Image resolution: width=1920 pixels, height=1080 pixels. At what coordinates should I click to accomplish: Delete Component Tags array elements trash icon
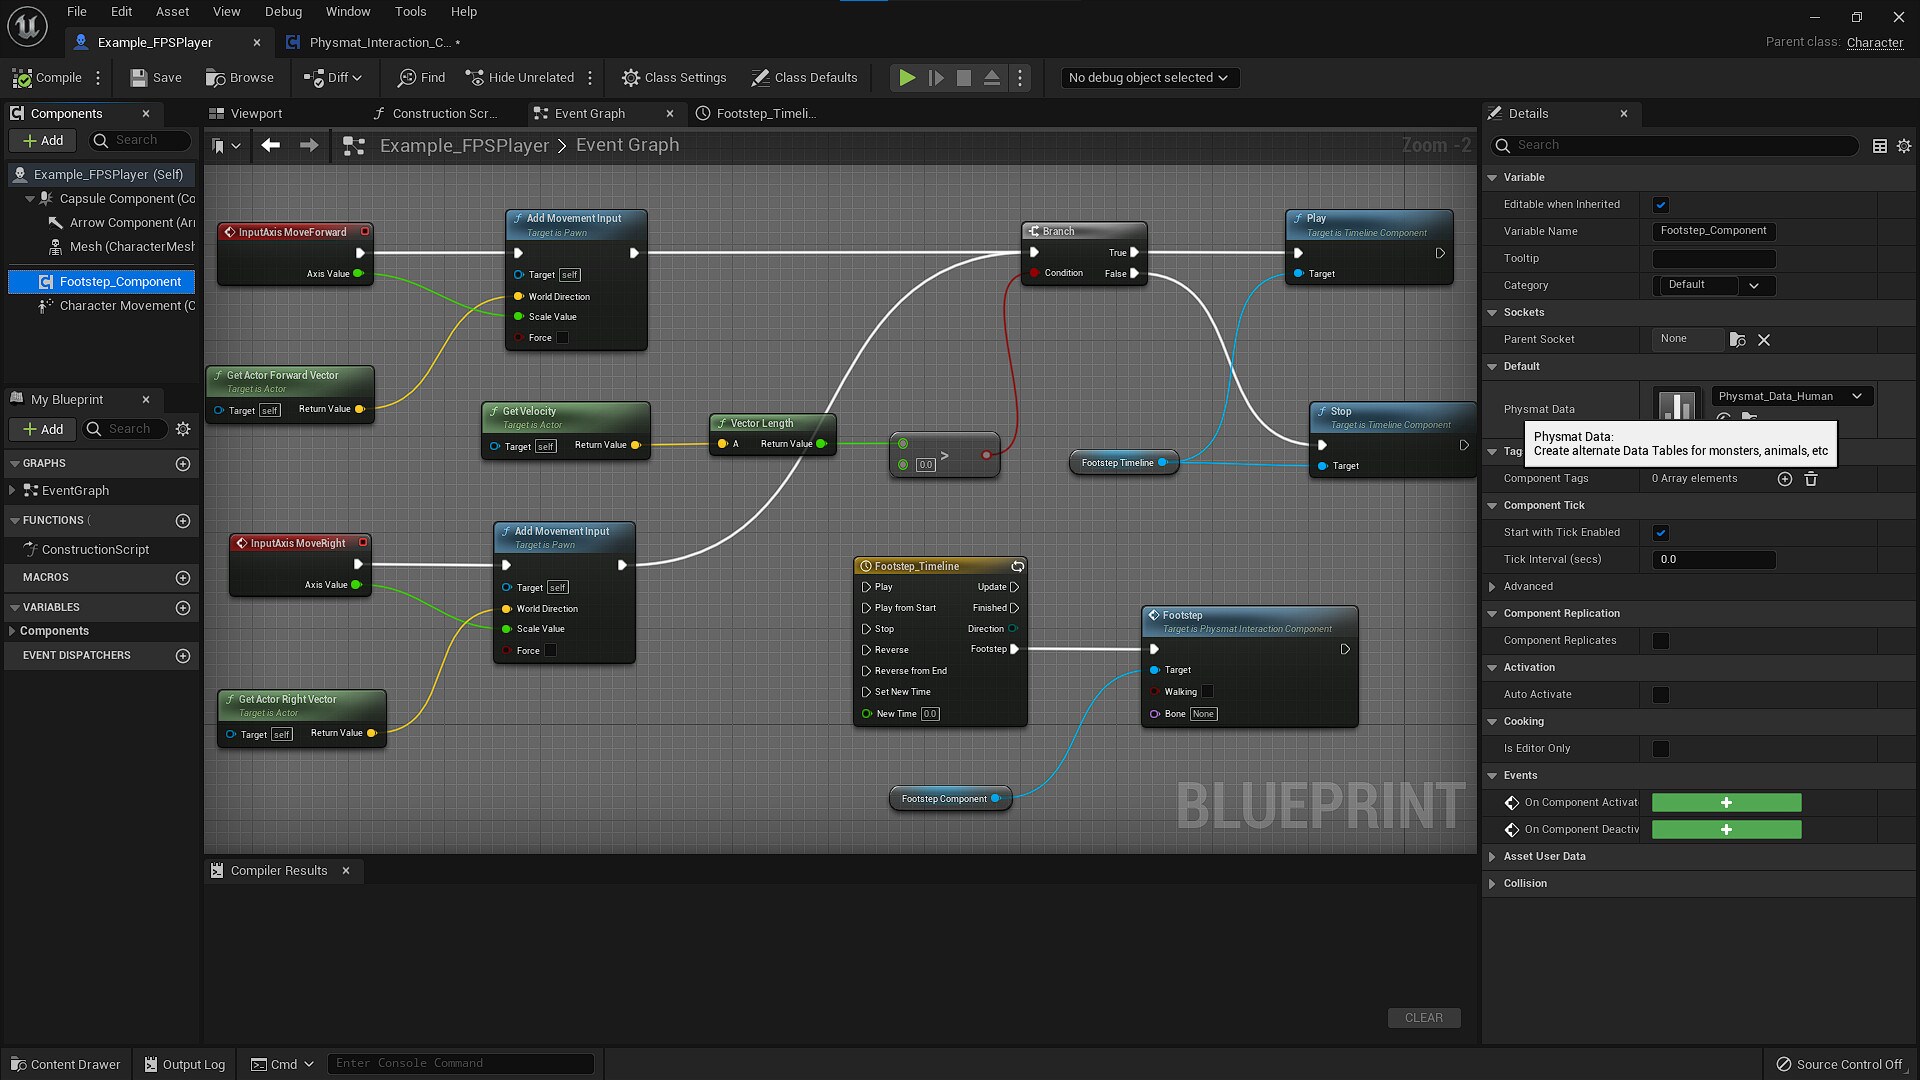[x=1811, y=479]
